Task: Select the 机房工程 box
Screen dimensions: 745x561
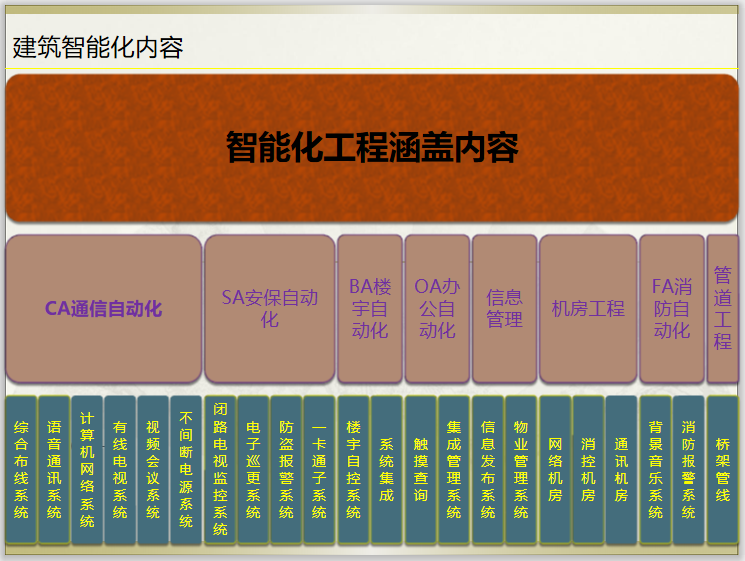Action: (588, 309)
